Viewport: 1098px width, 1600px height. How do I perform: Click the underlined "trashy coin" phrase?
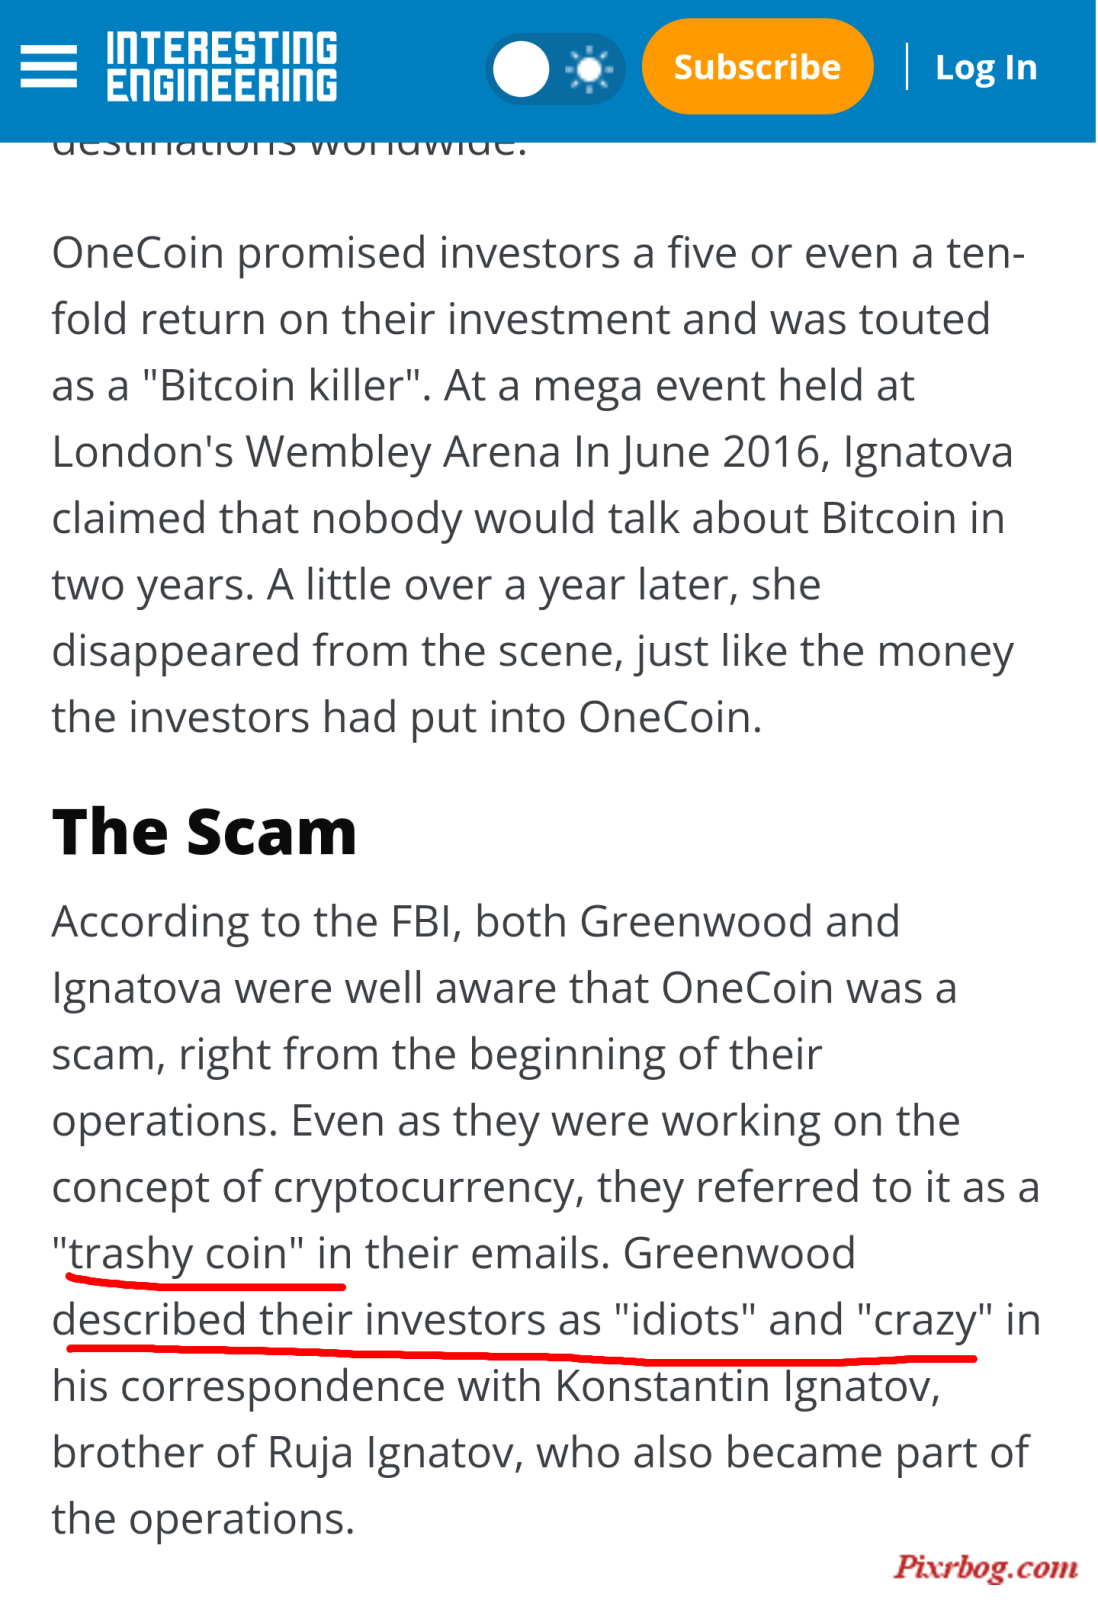(x=178, y=1254)
